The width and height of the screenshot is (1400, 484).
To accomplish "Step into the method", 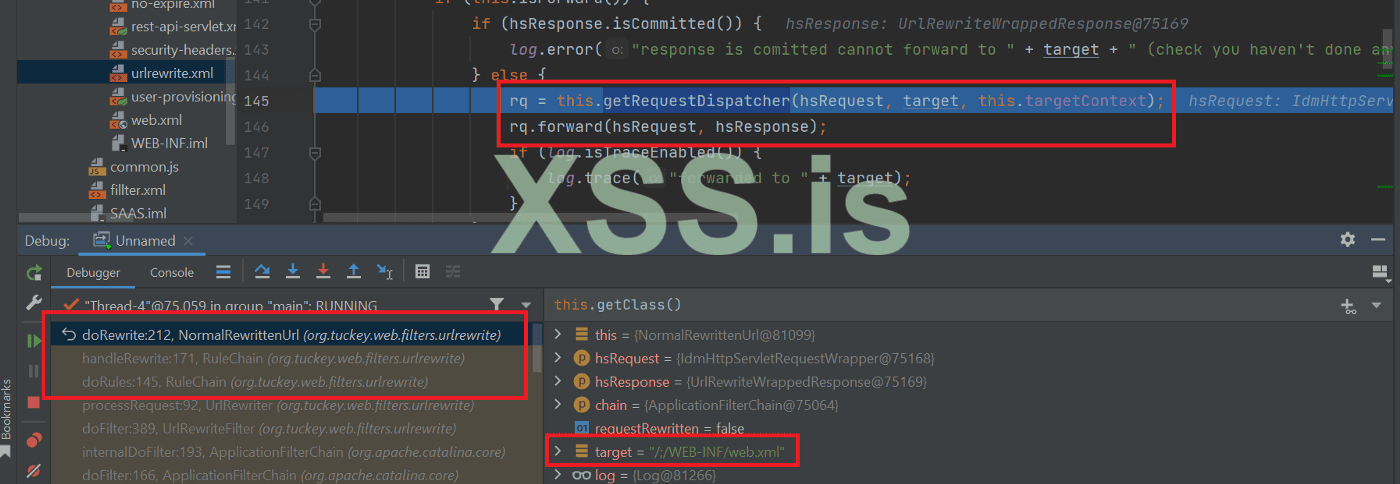I will tap(293, 272).
